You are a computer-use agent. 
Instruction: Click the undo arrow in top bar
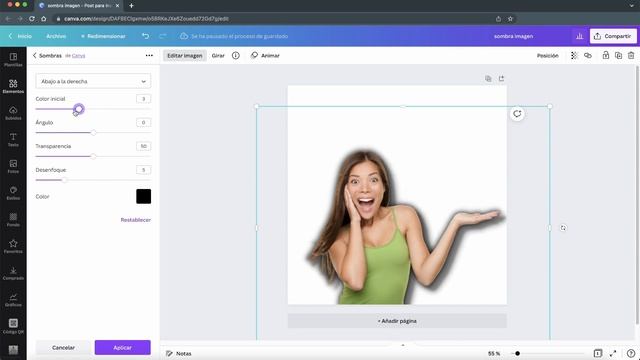[x=145, y=36]
